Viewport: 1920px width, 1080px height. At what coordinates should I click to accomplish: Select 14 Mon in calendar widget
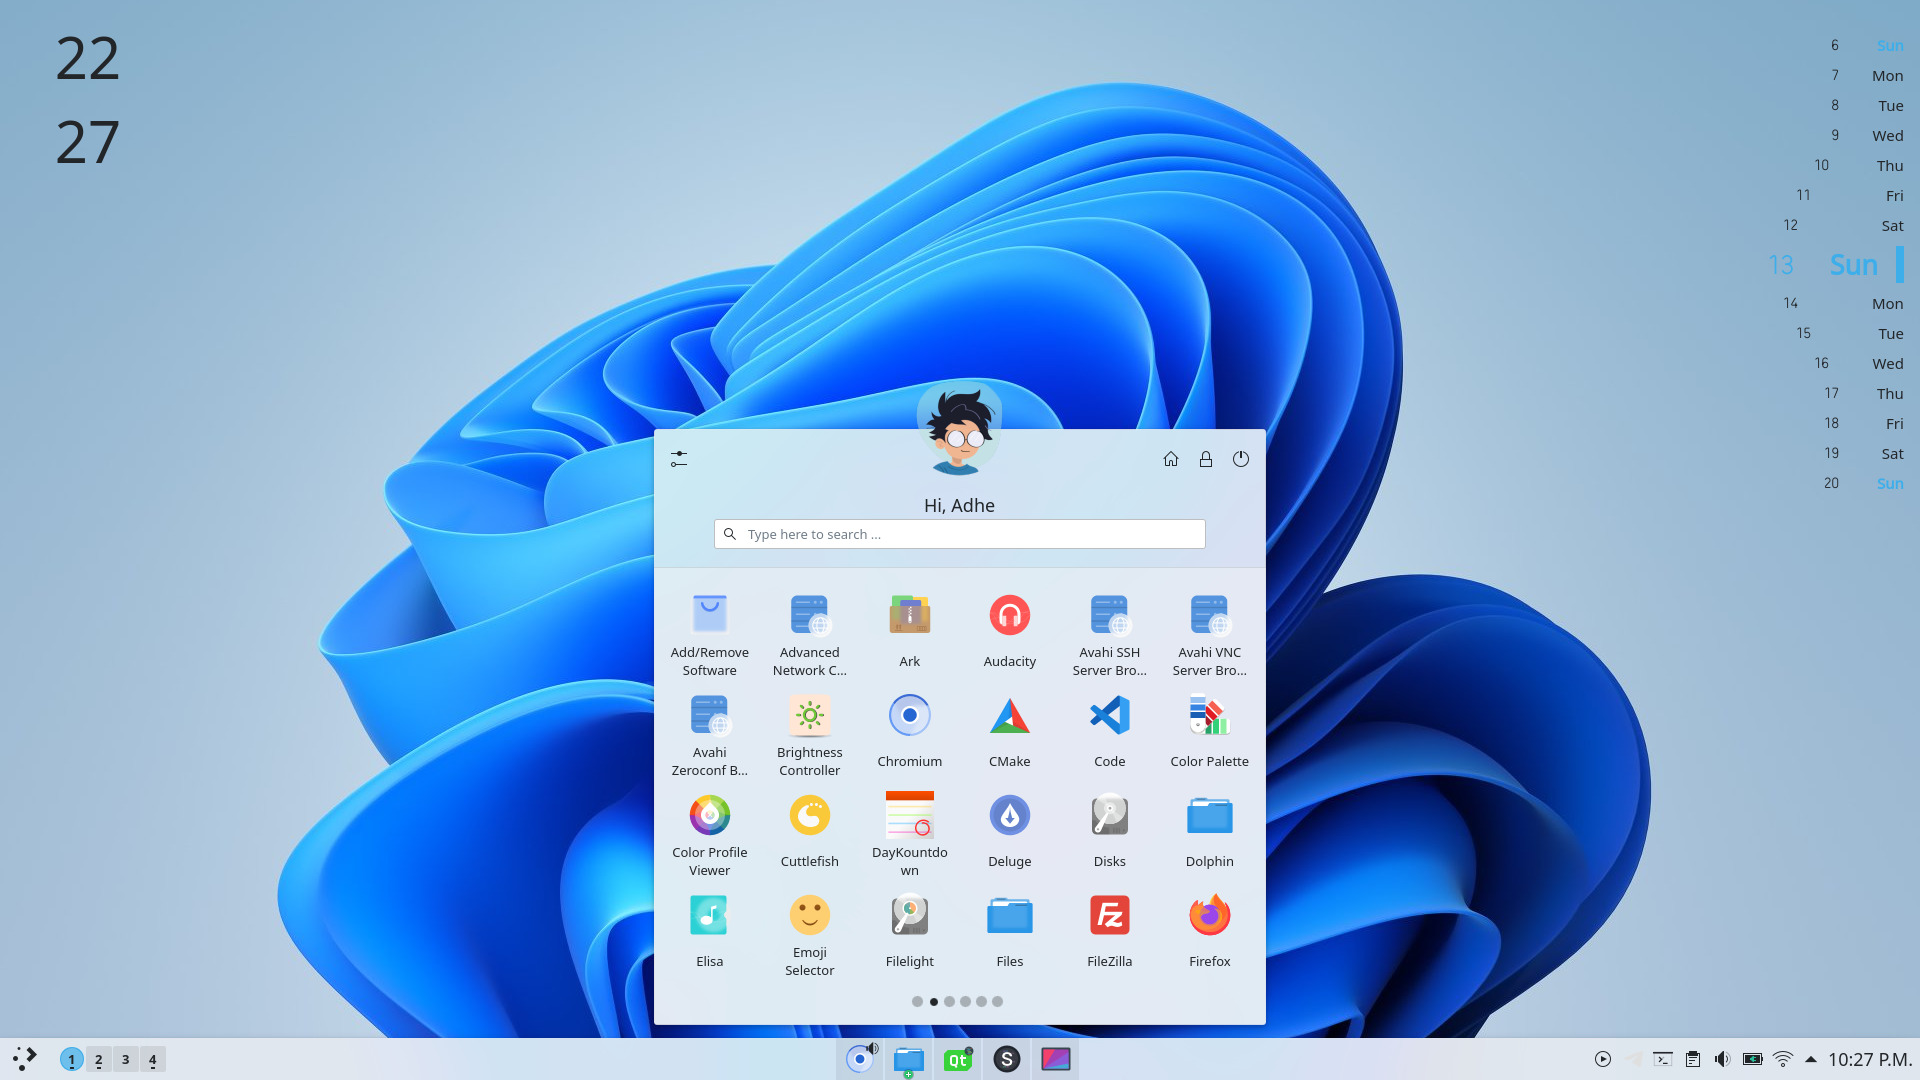1843,303
